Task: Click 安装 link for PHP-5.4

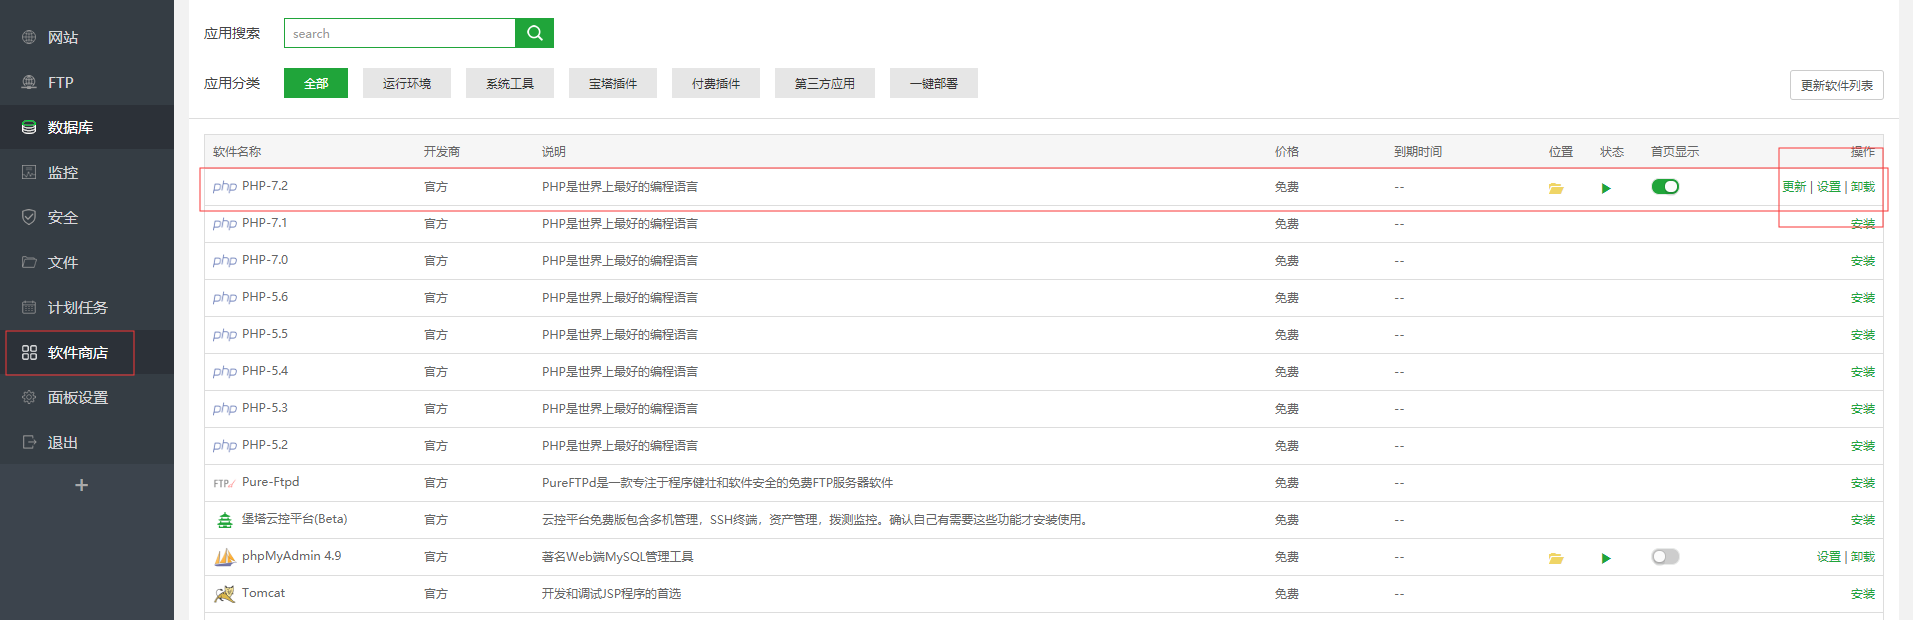Action: [x=1863, y=372]
